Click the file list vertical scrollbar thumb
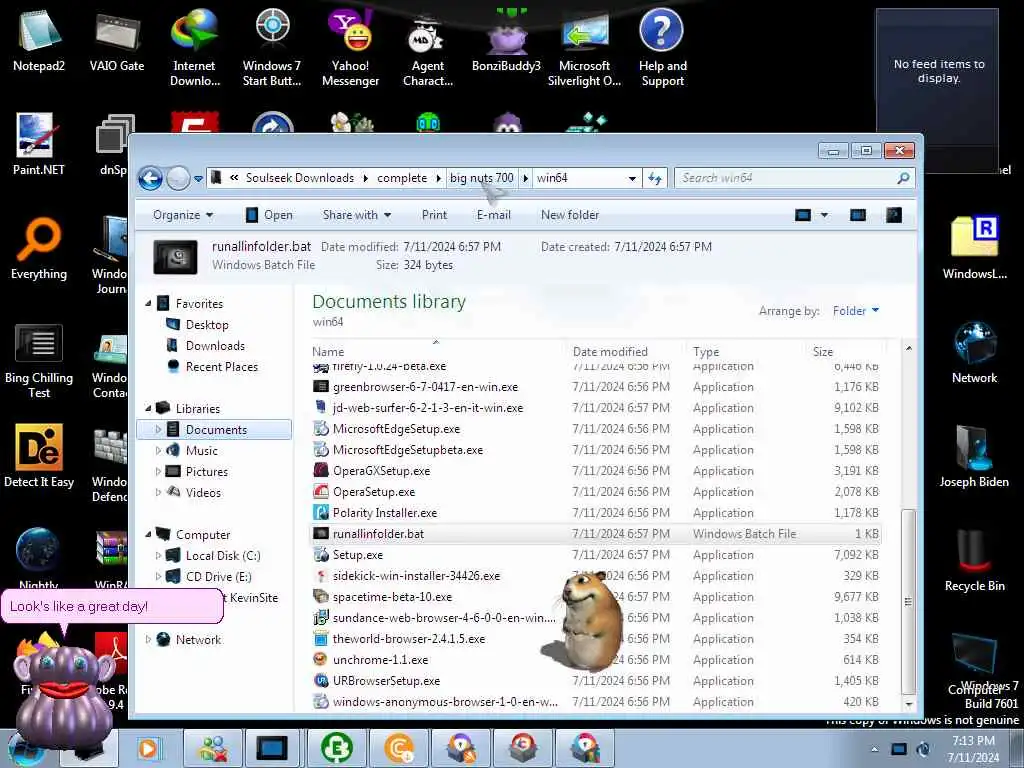 908,601
